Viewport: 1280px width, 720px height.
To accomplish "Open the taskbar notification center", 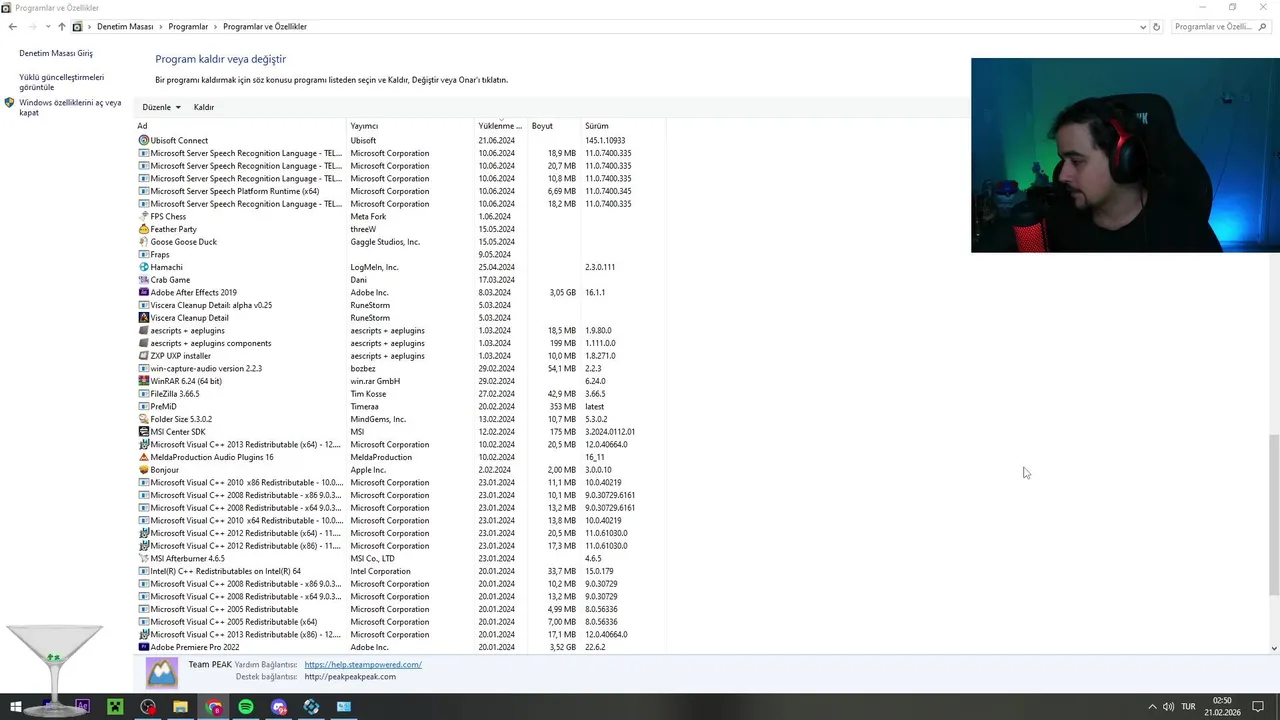I will [1258, 707].
